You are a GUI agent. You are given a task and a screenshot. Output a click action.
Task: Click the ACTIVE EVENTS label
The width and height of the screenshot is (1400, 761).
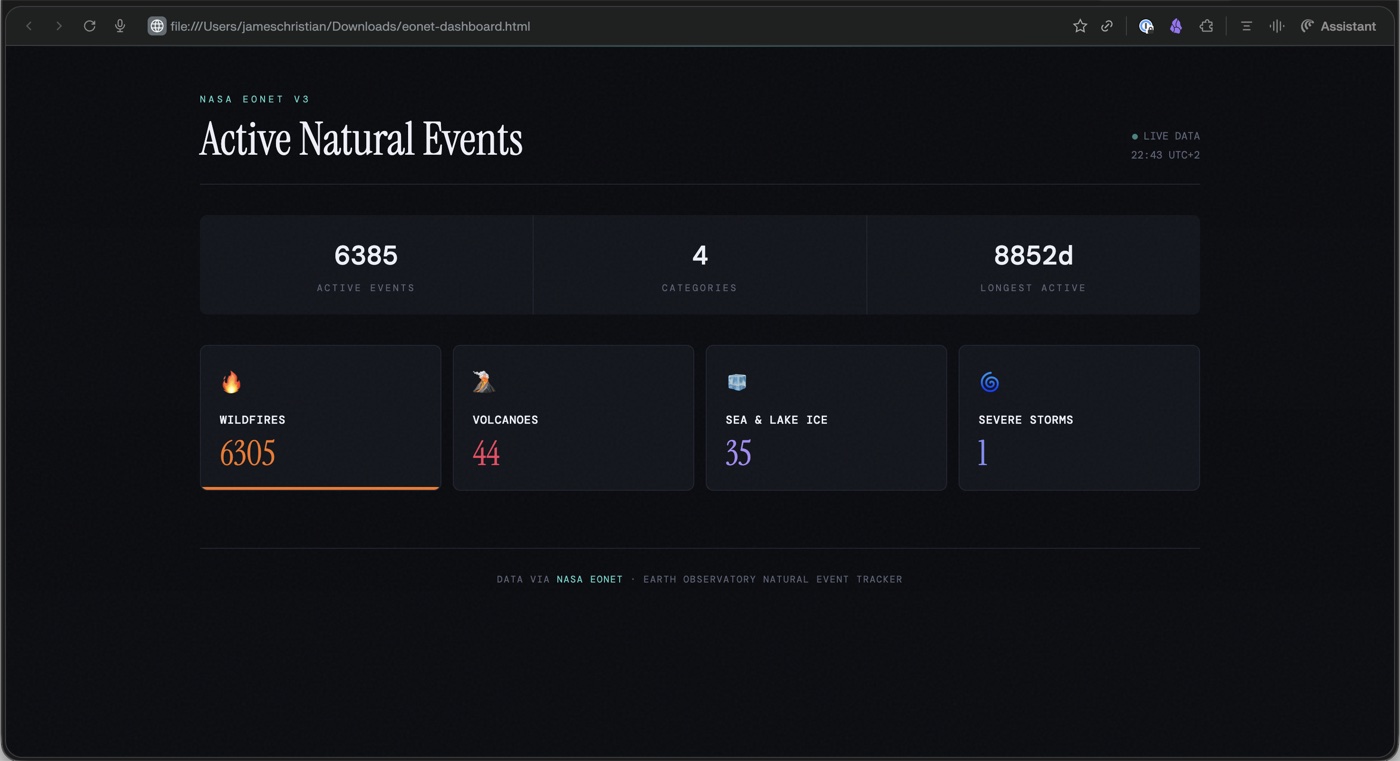coord(366,288)
